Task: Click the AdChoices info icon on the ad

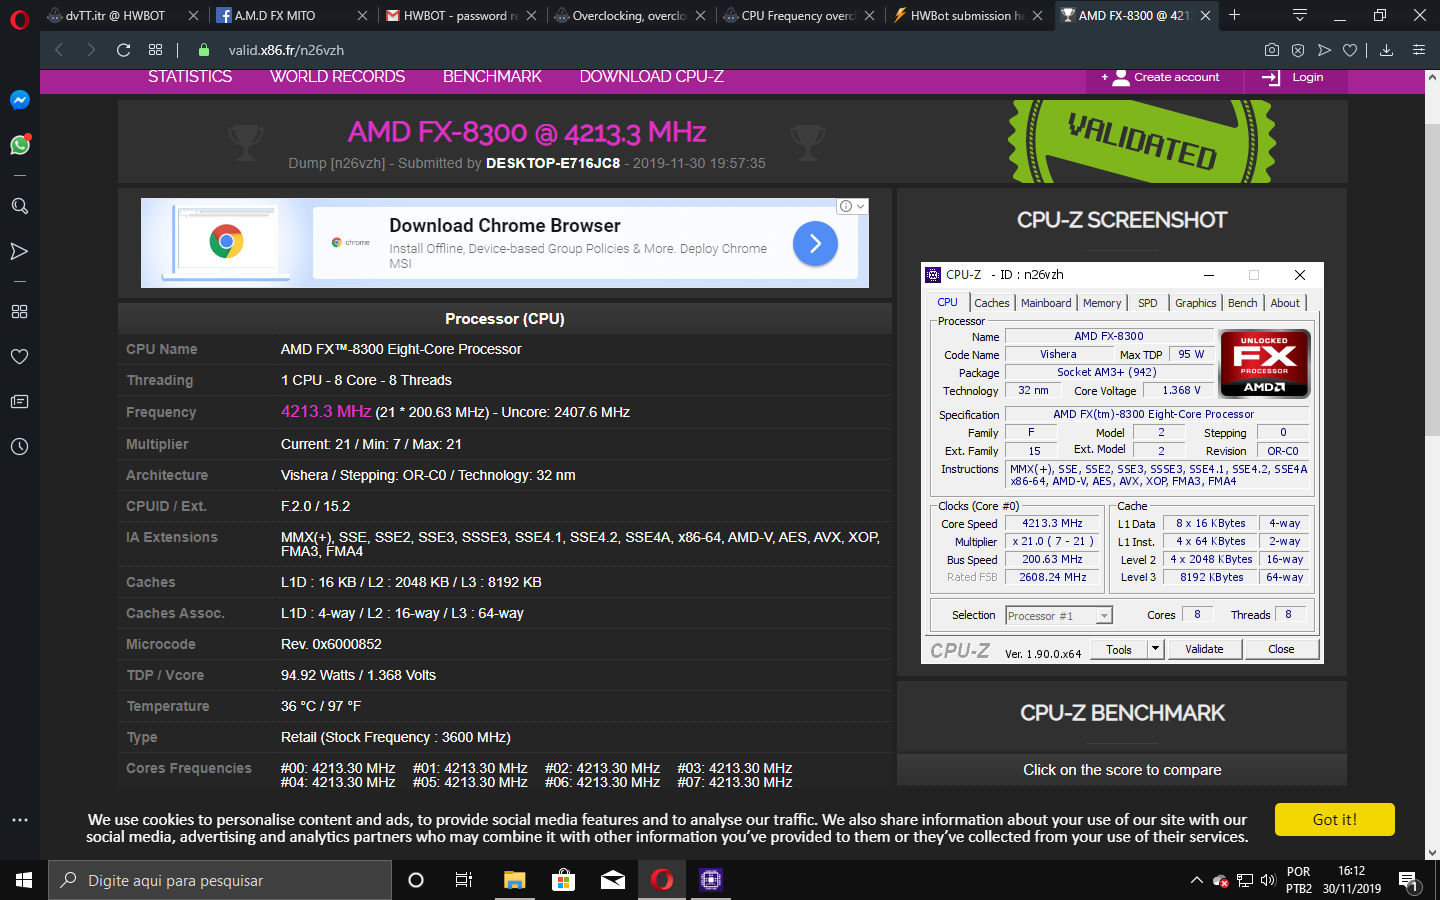Action: [846, 206]
